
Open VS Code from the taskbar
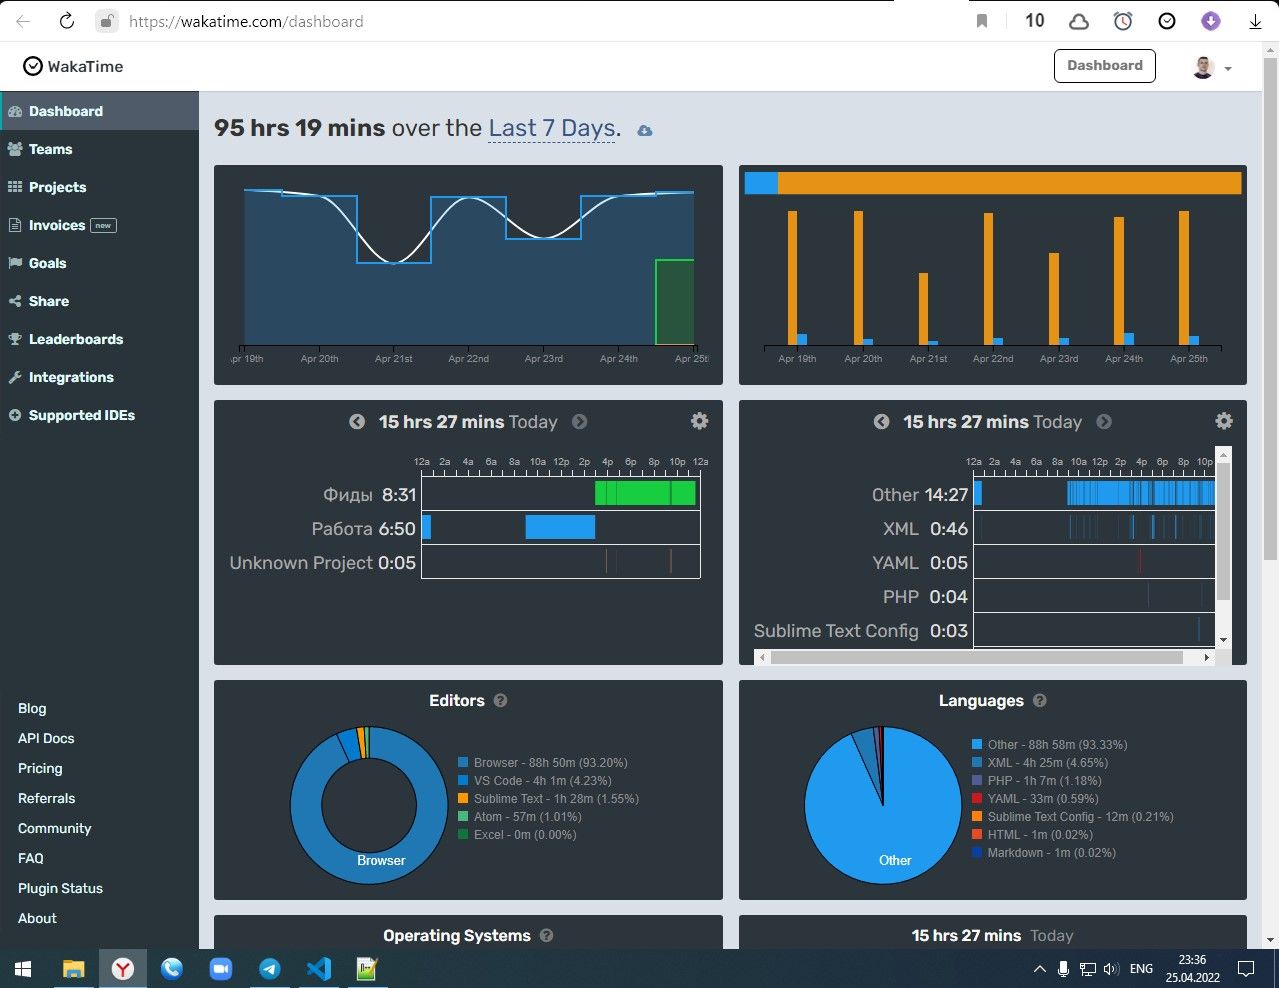tap(319, 968)
